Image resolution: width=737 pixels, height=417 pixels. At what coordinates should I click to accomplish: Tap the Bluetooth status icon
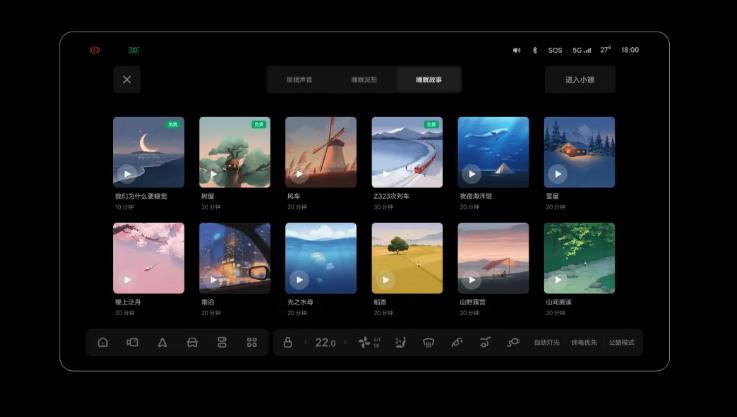coord(534,50)
